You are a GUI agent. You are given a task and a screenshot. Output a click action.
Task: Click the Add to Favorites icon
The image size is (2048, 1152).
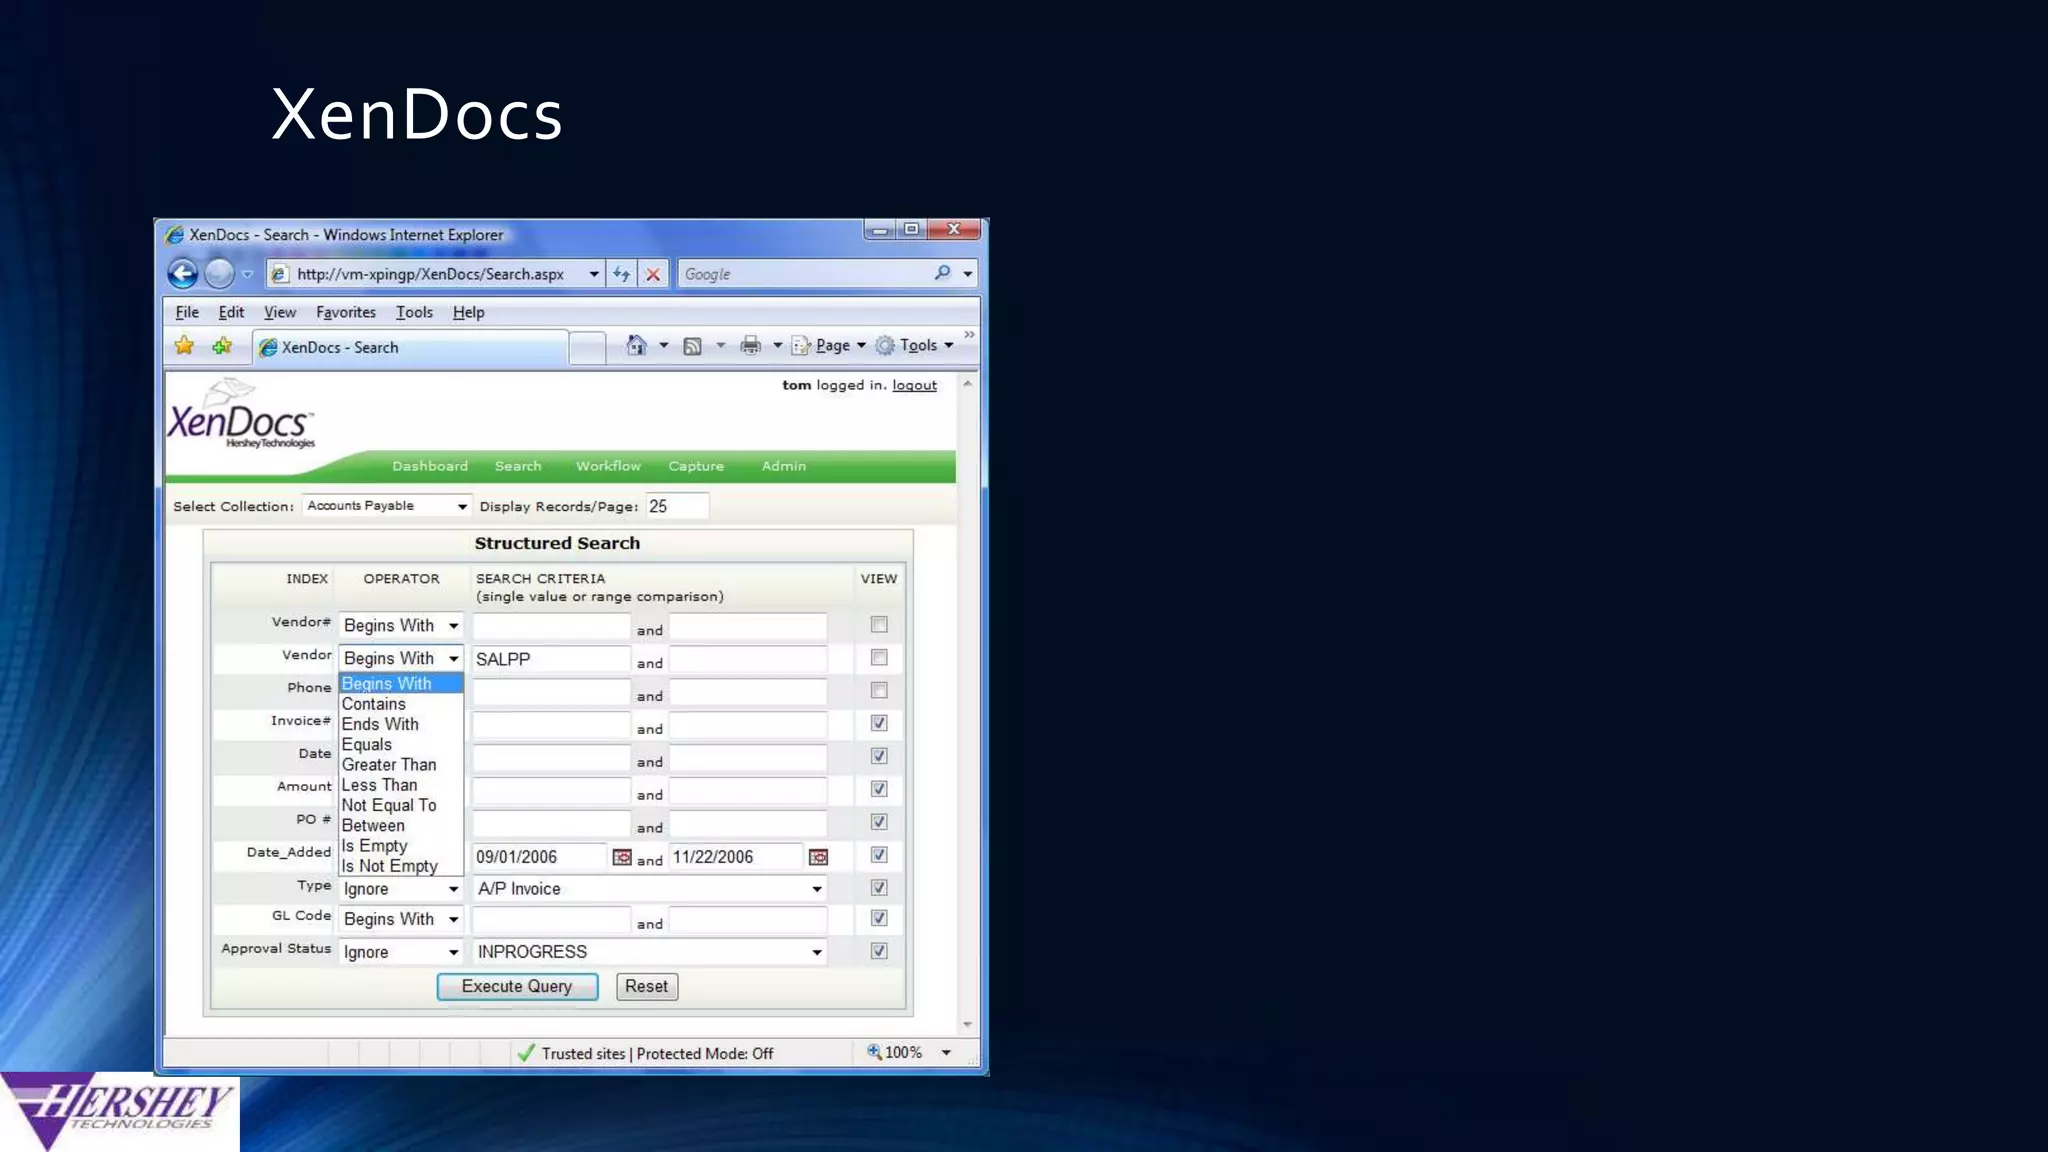[x=222, y=346]
